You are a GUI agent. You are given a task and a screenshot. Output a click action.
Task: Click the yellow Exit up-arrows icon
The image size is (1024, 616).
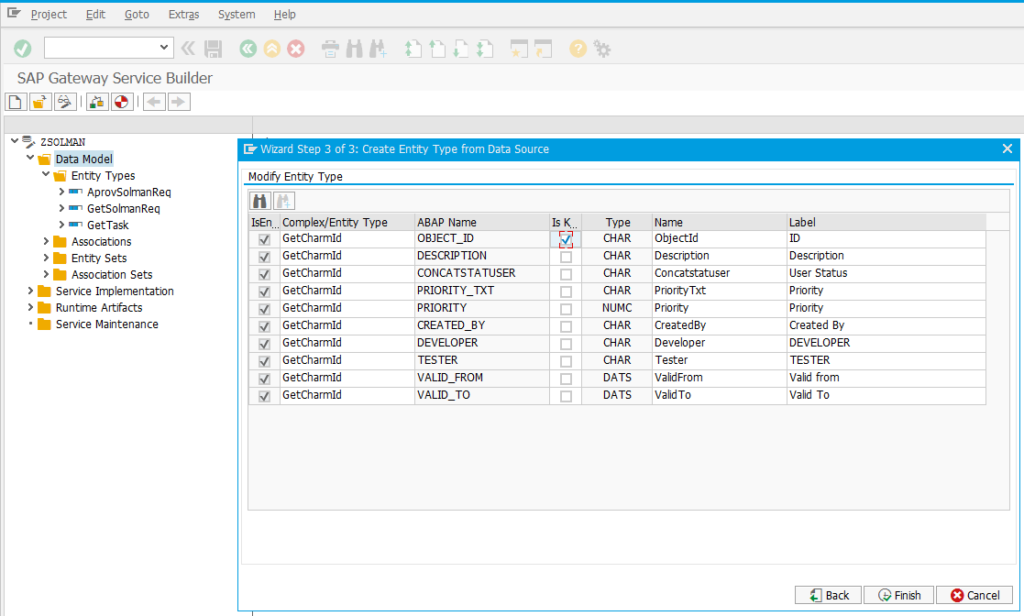[x=272, y=48]
